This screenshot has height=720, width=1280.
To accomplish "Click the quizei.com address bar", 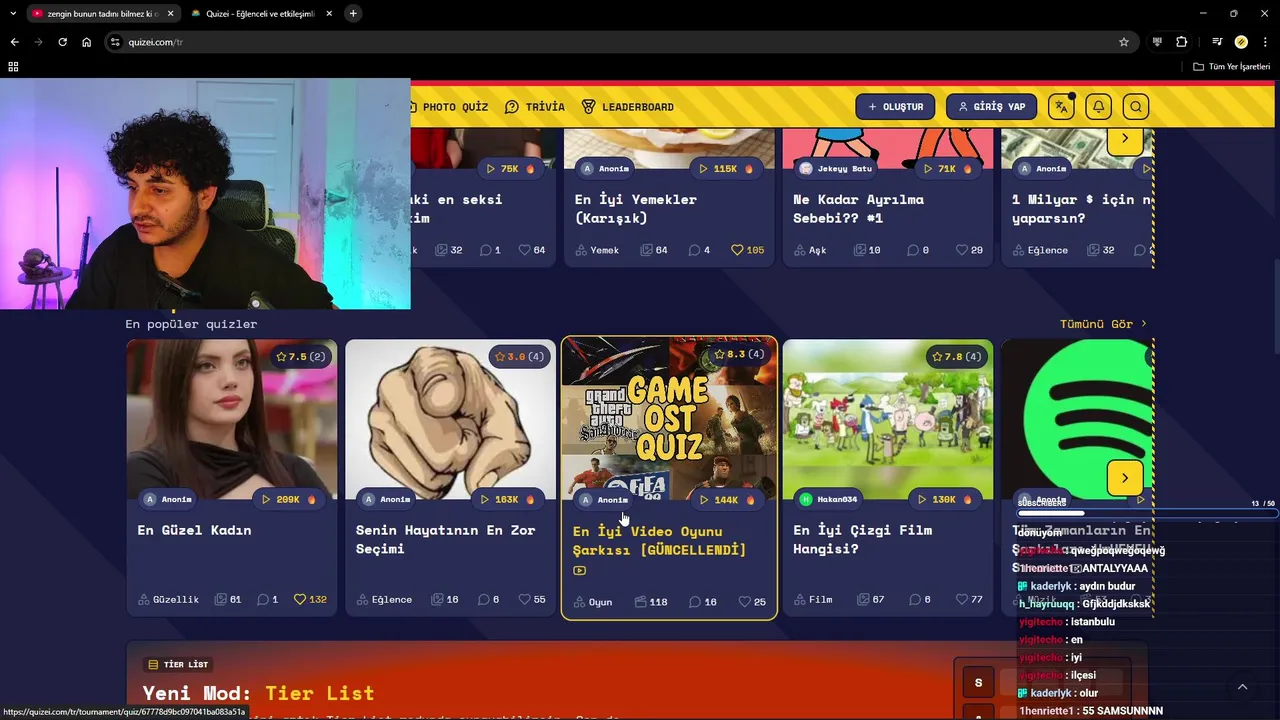I will 620,42.
